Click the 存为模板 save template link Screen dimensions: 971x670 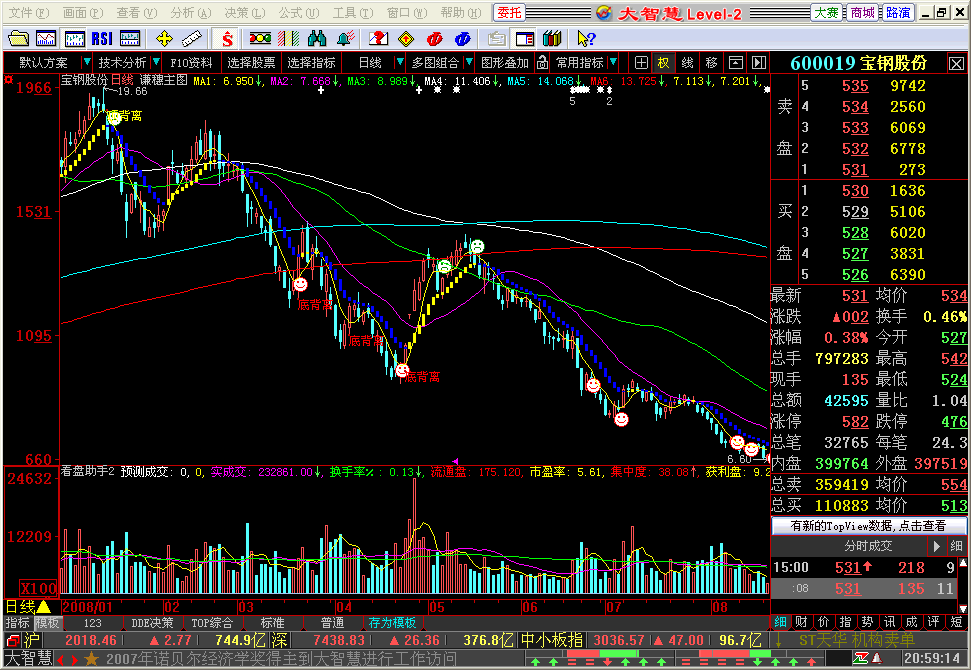pos(391,623)
